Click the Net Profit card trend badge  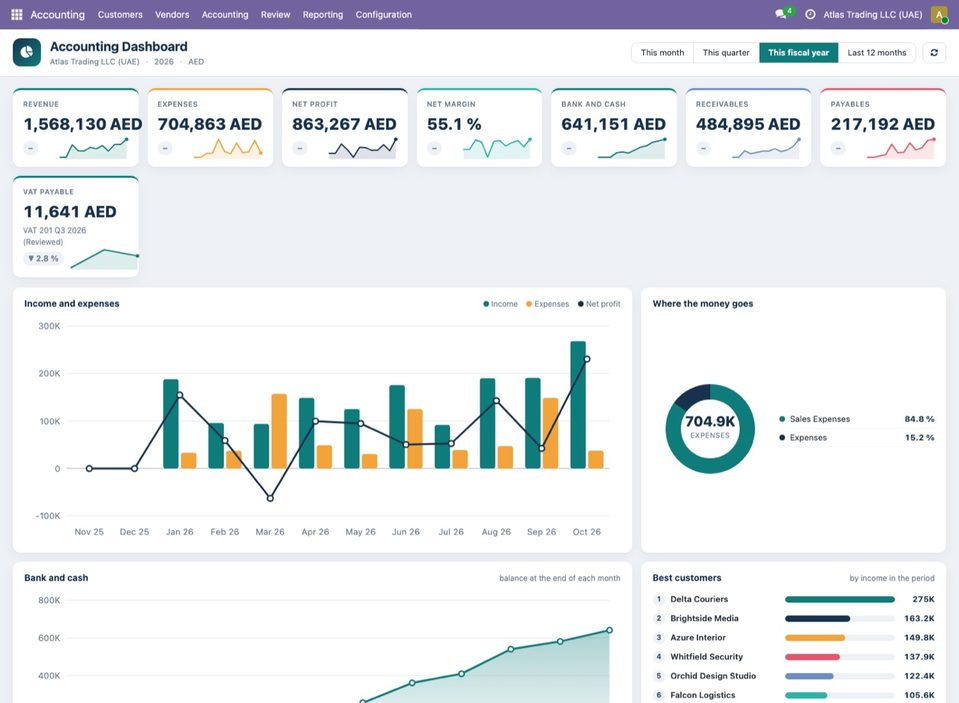coord(300,148)
